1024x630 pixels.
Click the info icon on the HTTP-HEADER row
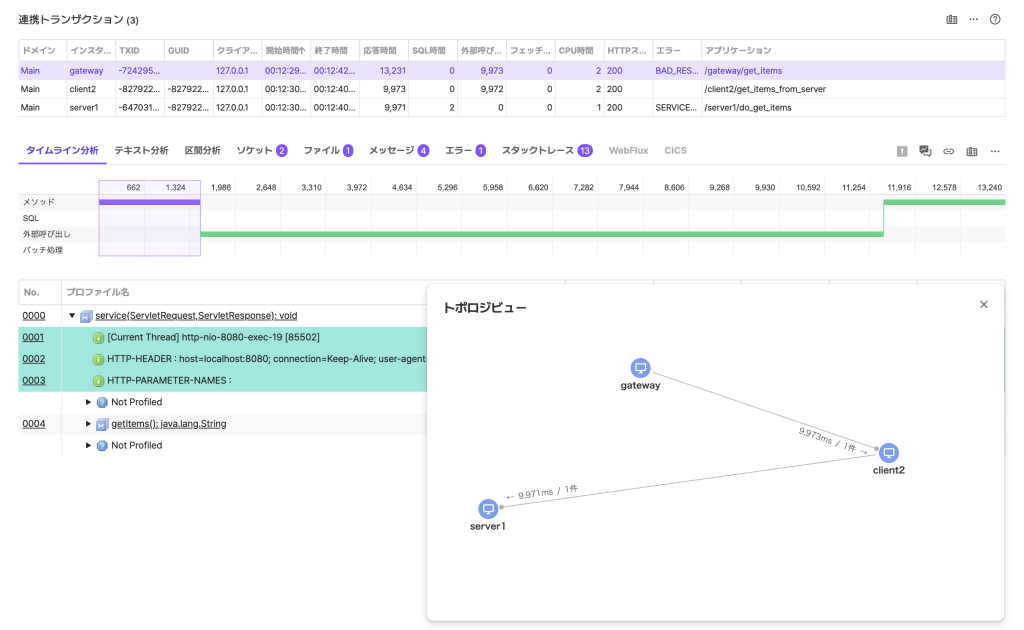(x=99, y=359)
